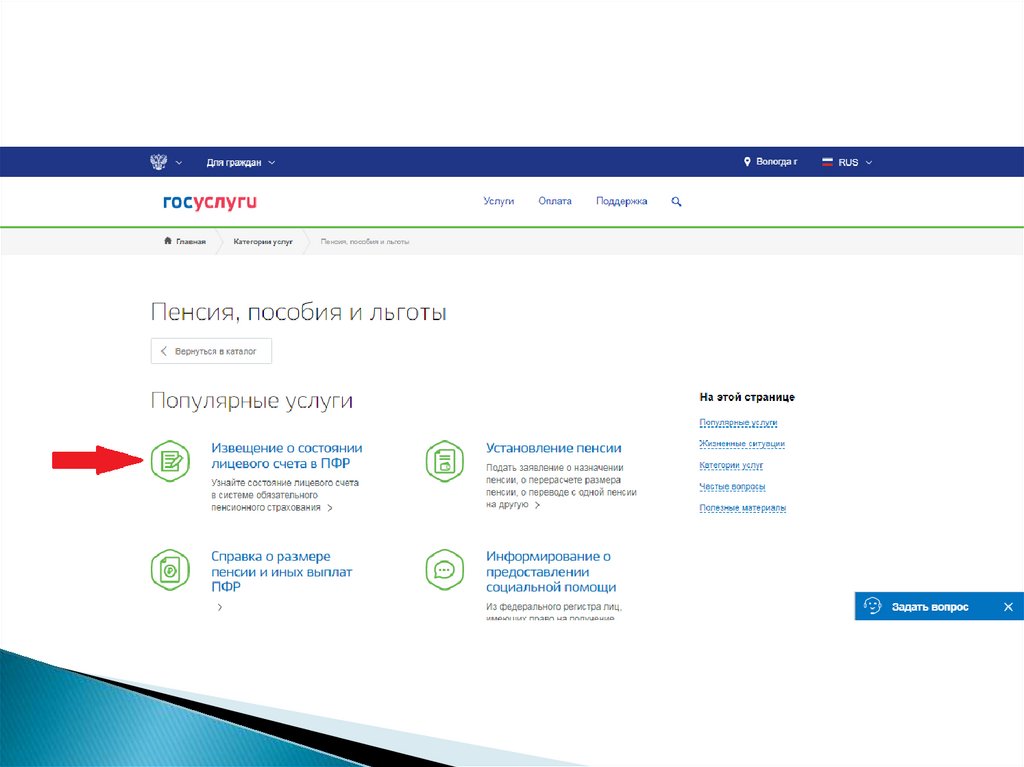1024x767 pixels.
Task: Click the coat of arms emblem icon
Action: [159, 161]
